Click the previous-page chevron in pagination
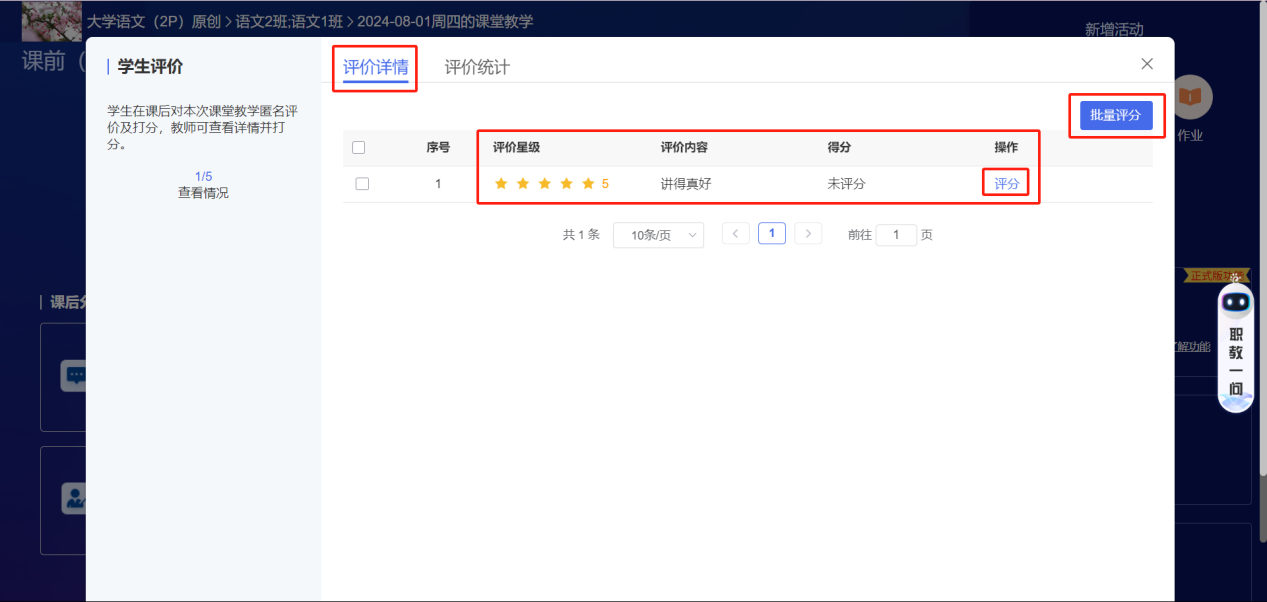The height and width of the screenshot is (602, 1267). click(735, 233)
